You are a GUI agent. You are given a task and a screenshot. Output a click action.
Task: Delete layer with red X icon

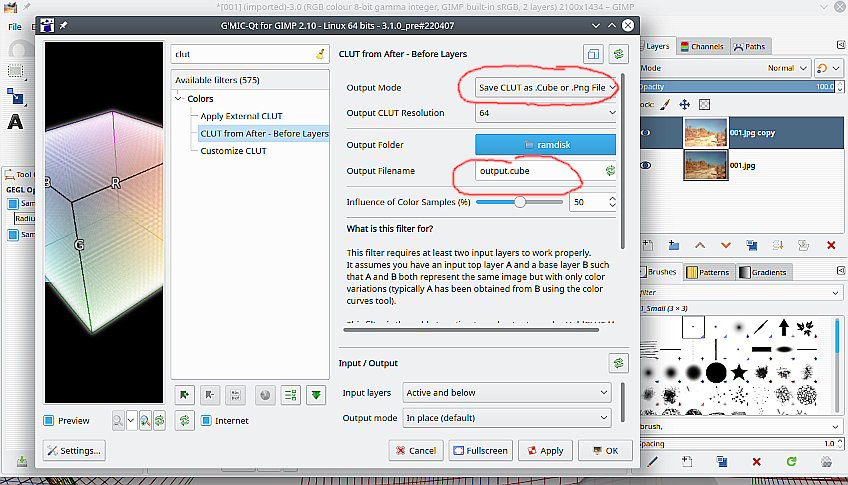point(831,245)
